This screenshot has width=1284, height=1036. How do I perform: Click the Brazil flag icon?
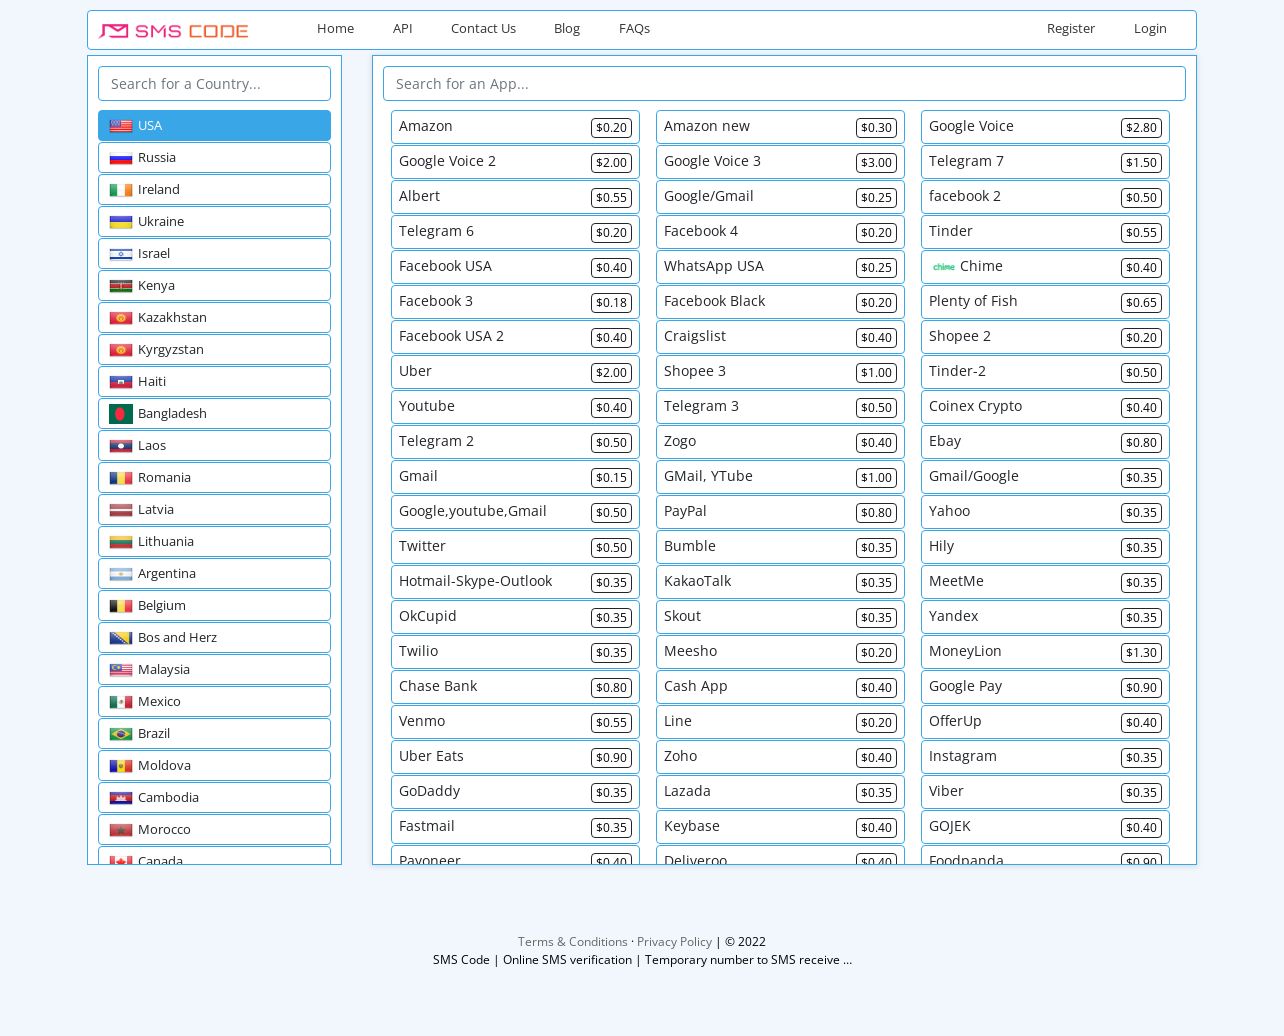(x=121, y=734)
